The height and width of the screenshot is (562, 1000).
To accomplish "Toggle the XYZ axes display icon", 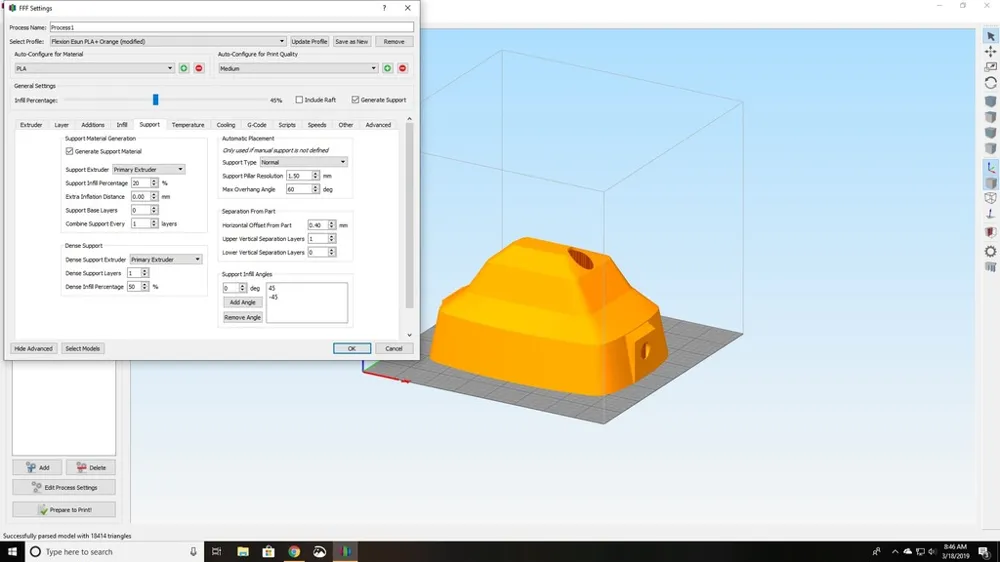I will click(990, 168).
